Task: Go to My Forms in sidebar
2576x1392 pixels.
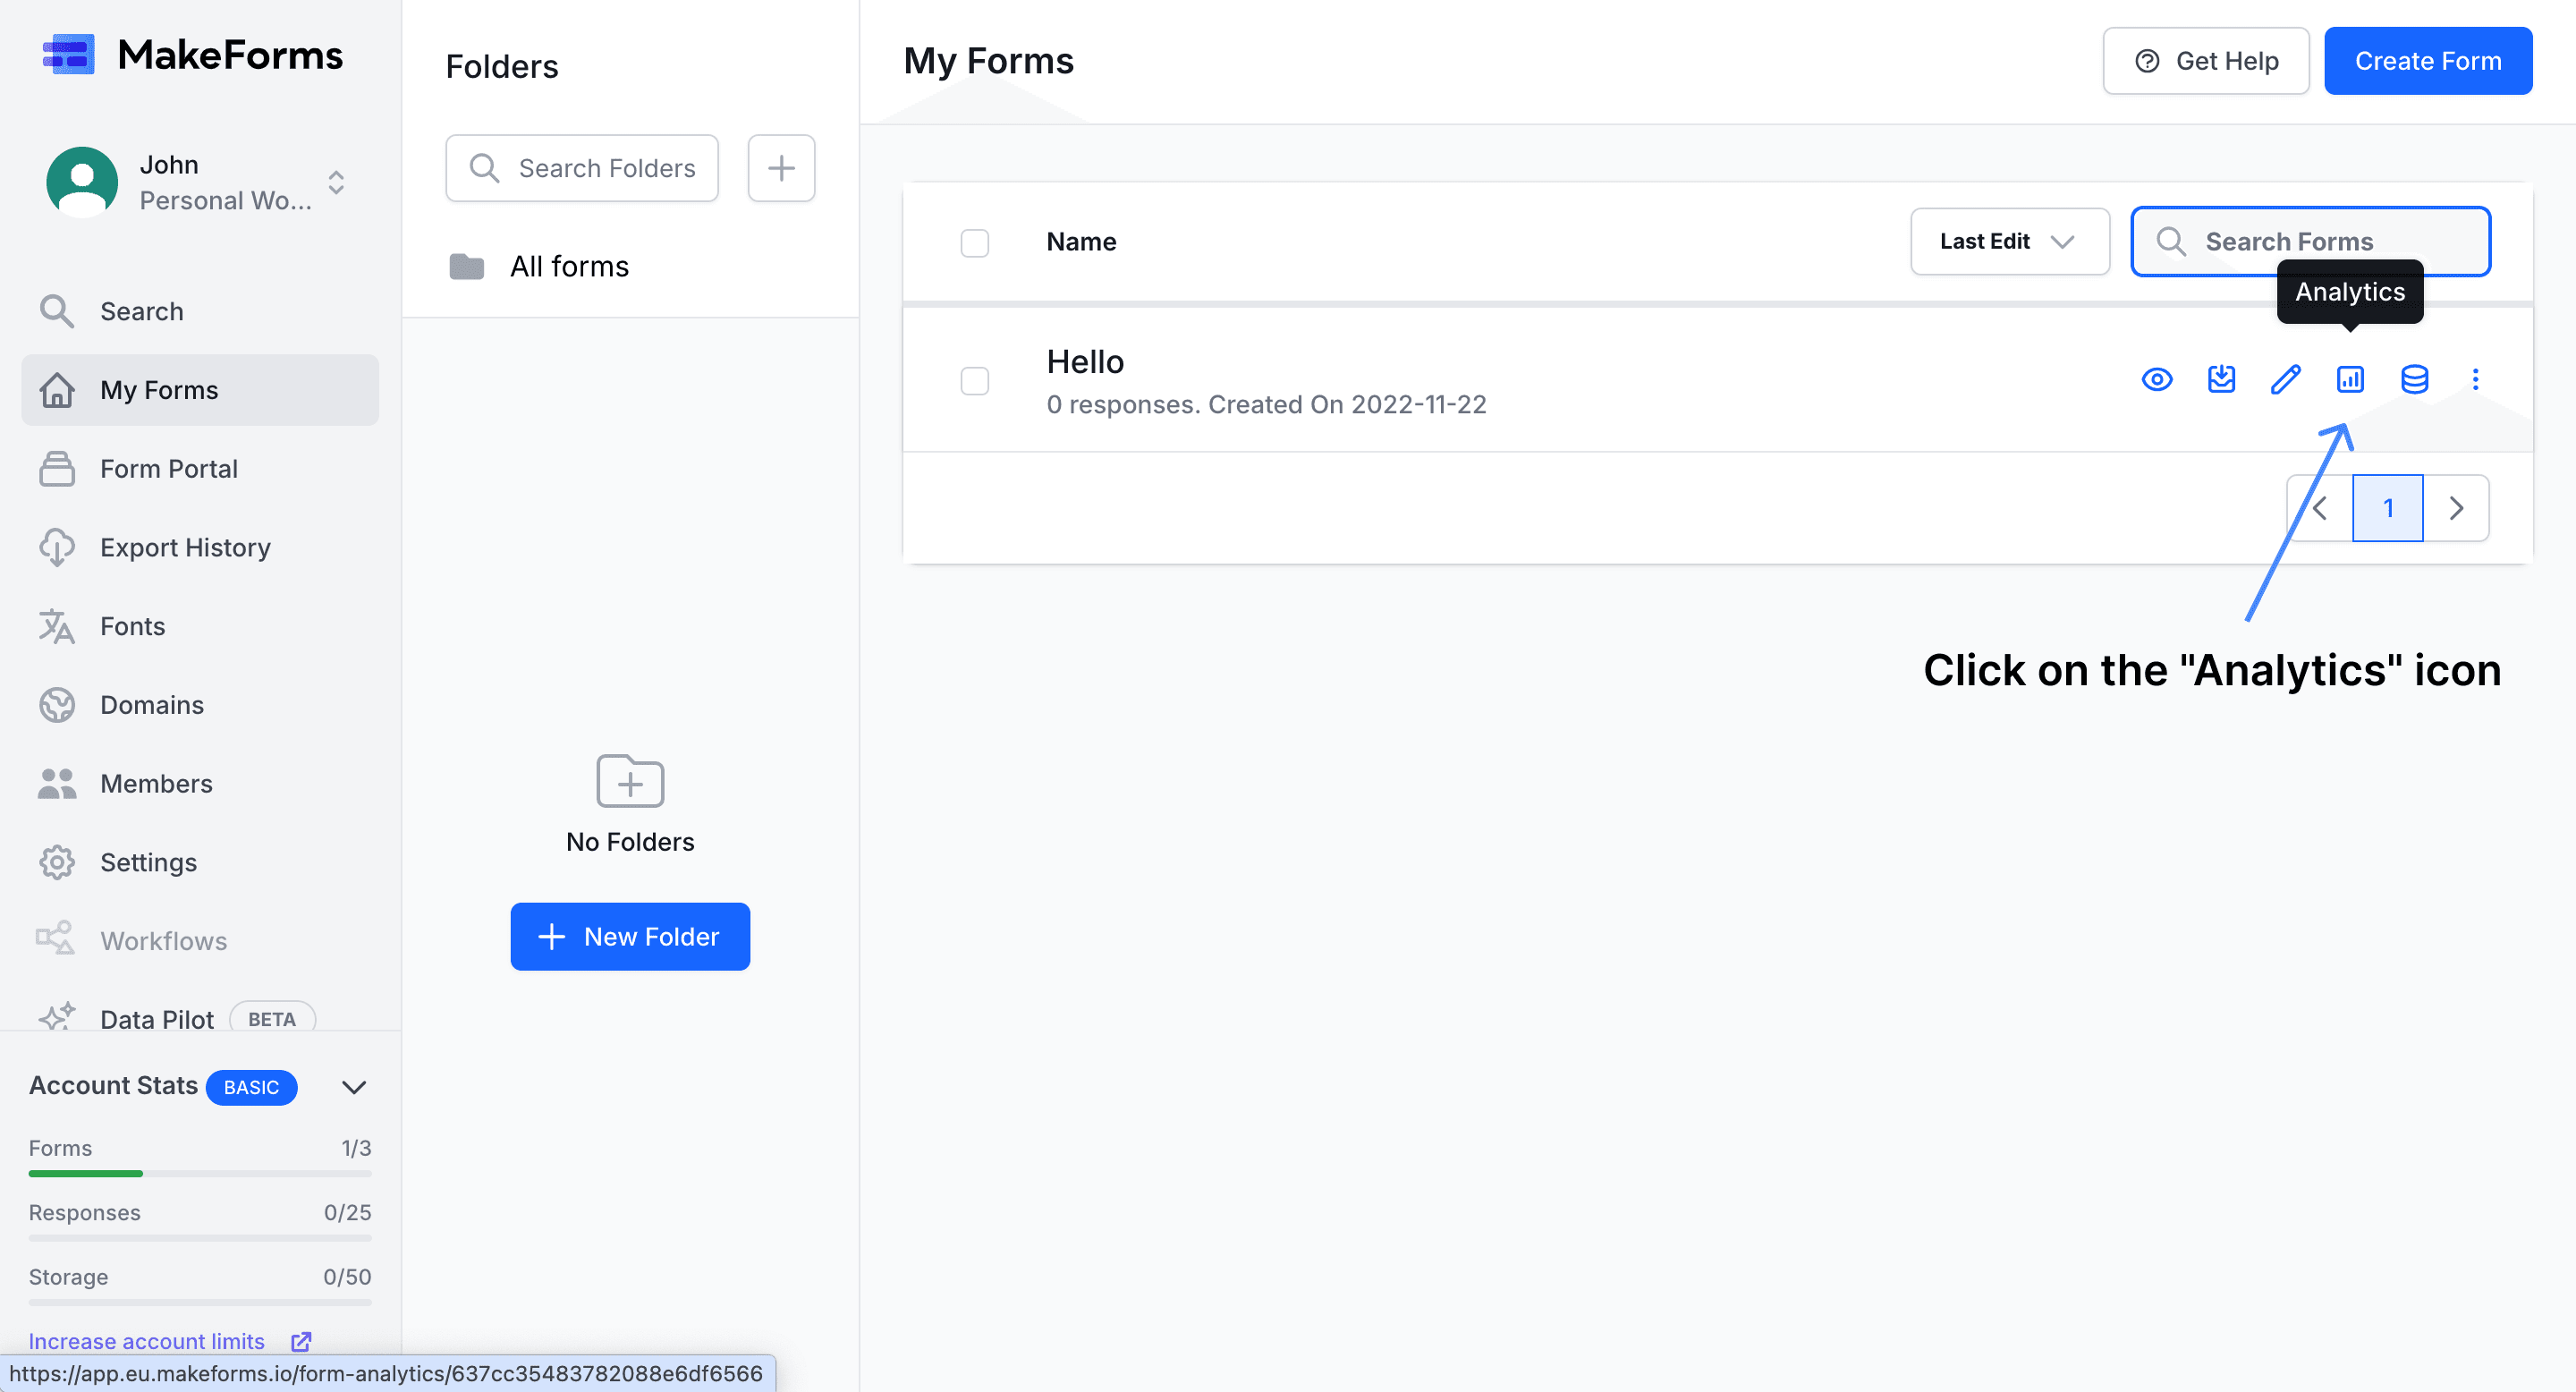Action: coord(200,390)
